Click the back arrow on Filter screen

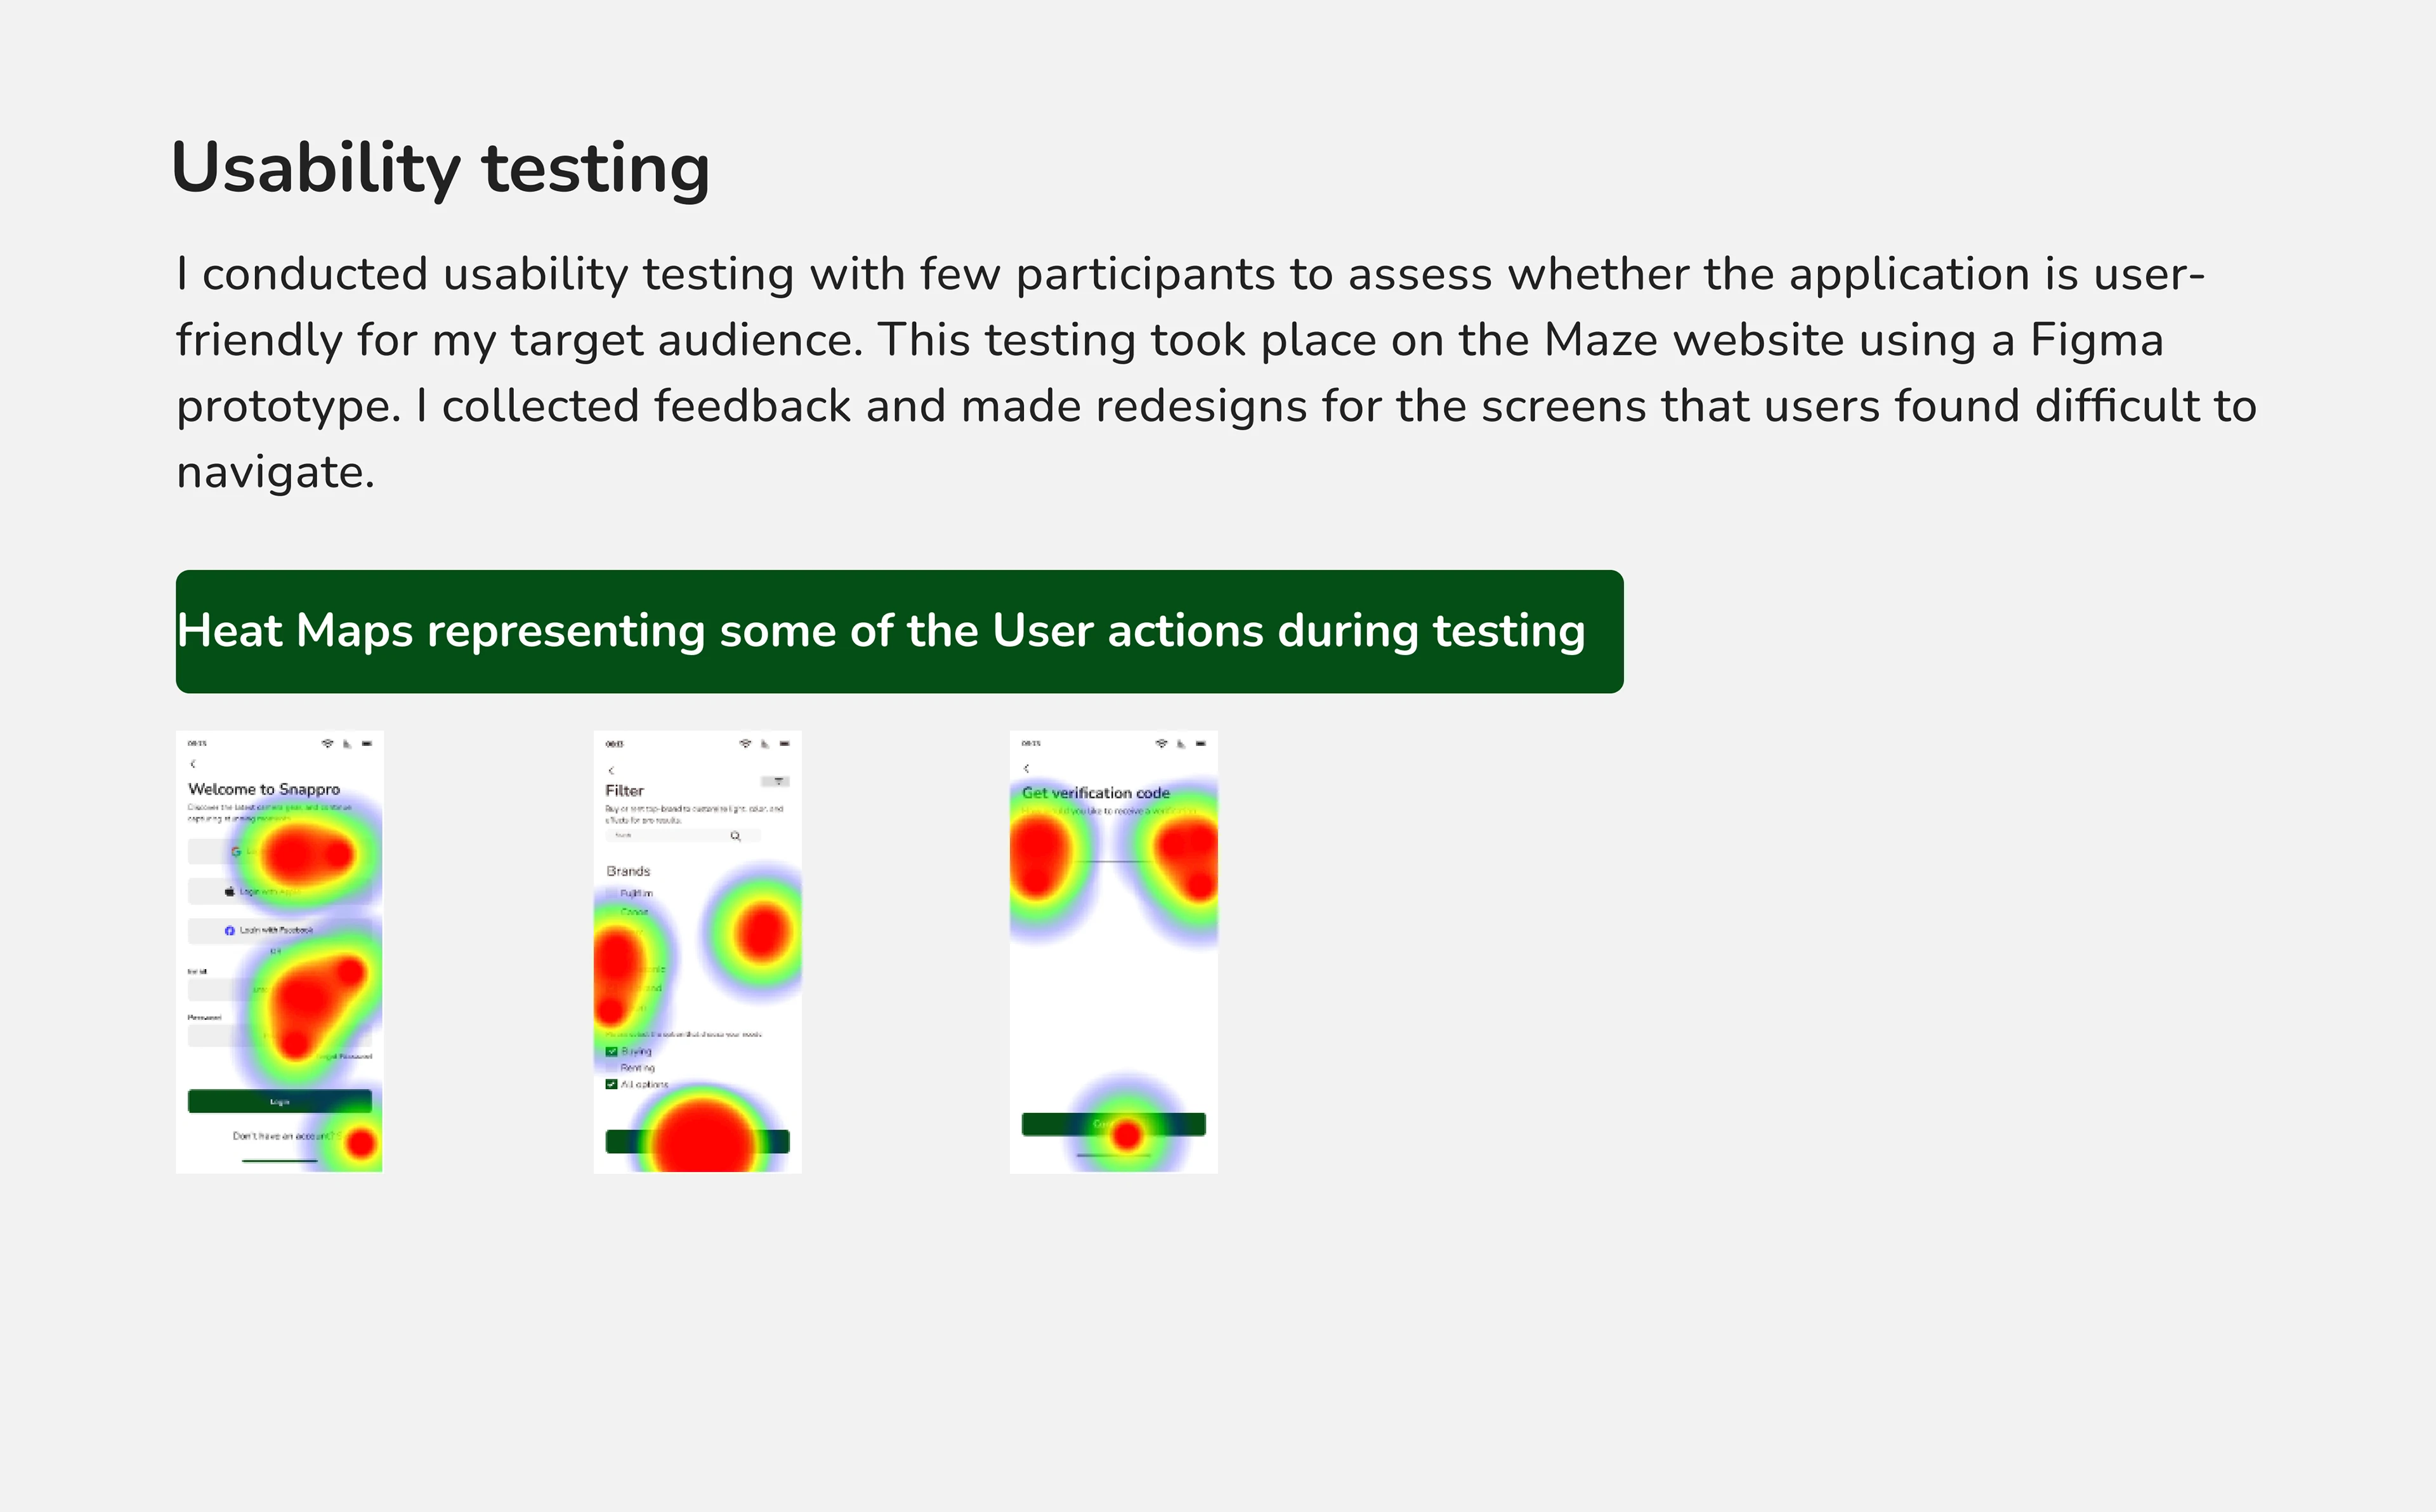[x=611, y=771]
